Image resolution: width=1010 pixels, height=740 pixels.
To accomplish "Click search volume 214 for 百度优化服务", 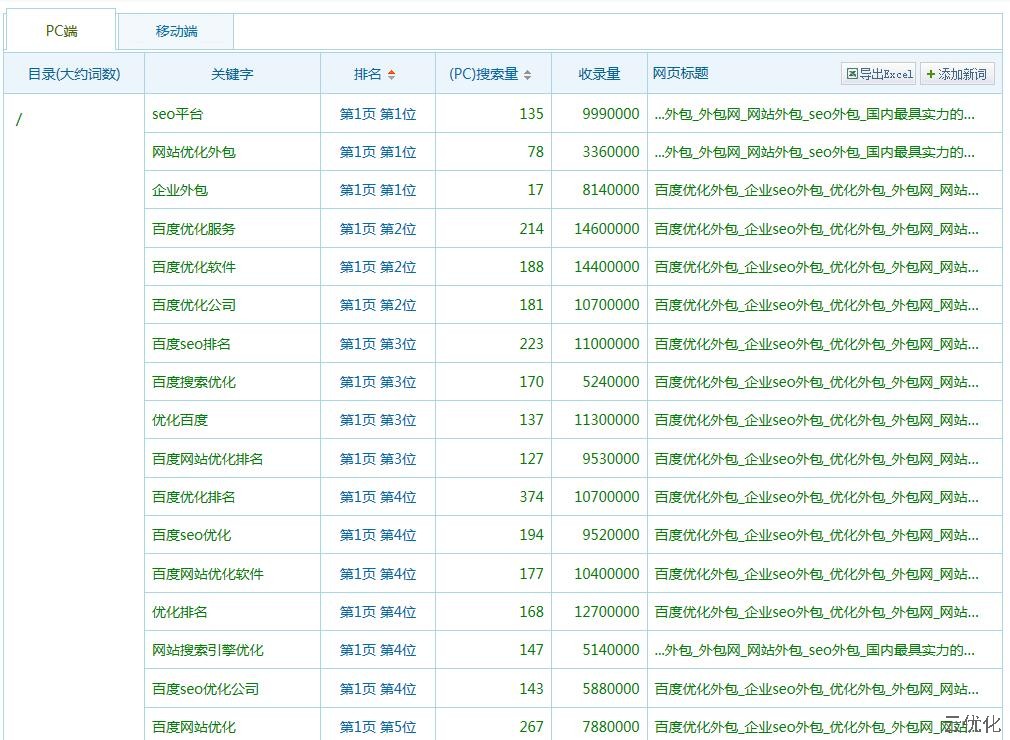I will 531,229.
